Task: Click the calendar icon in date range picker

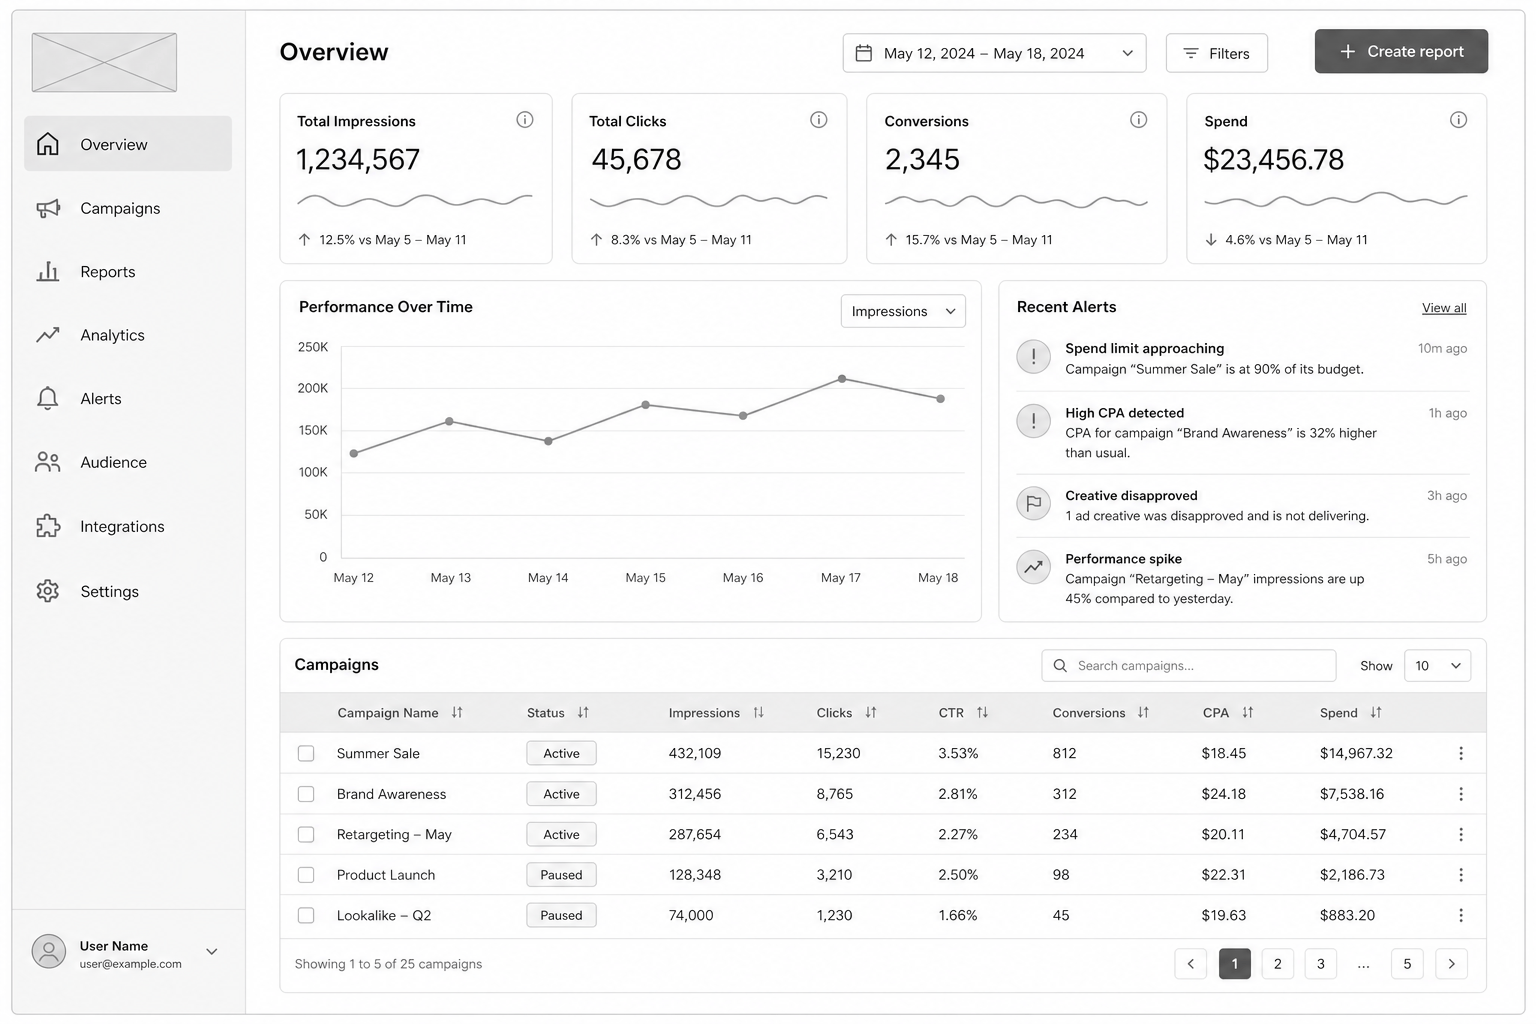Action: click(864, 53)
